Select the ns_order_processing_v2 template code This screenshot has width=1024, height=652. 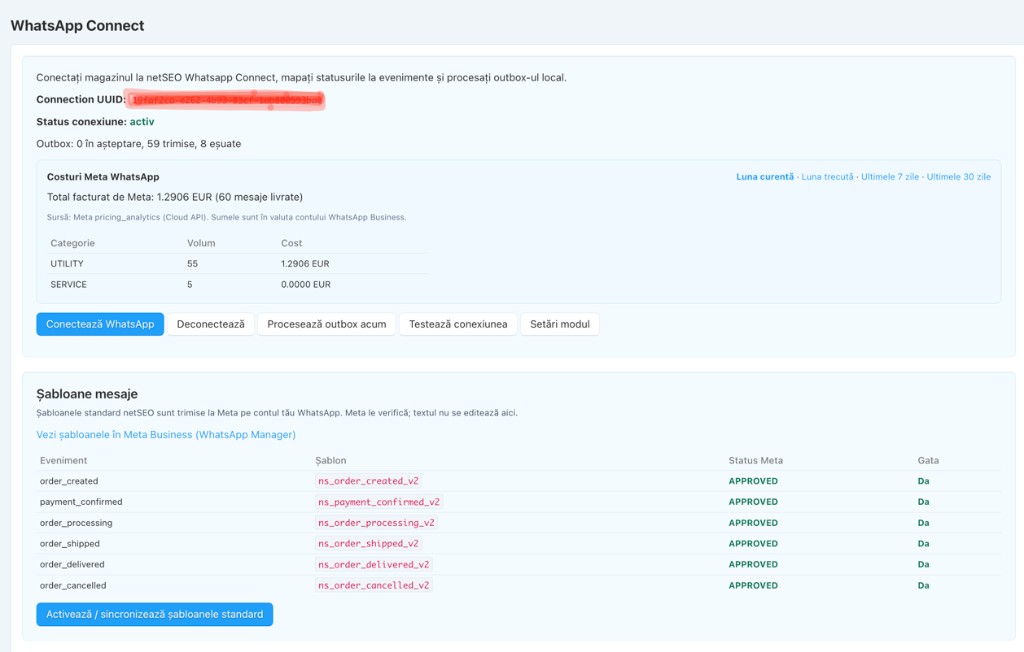376,523
